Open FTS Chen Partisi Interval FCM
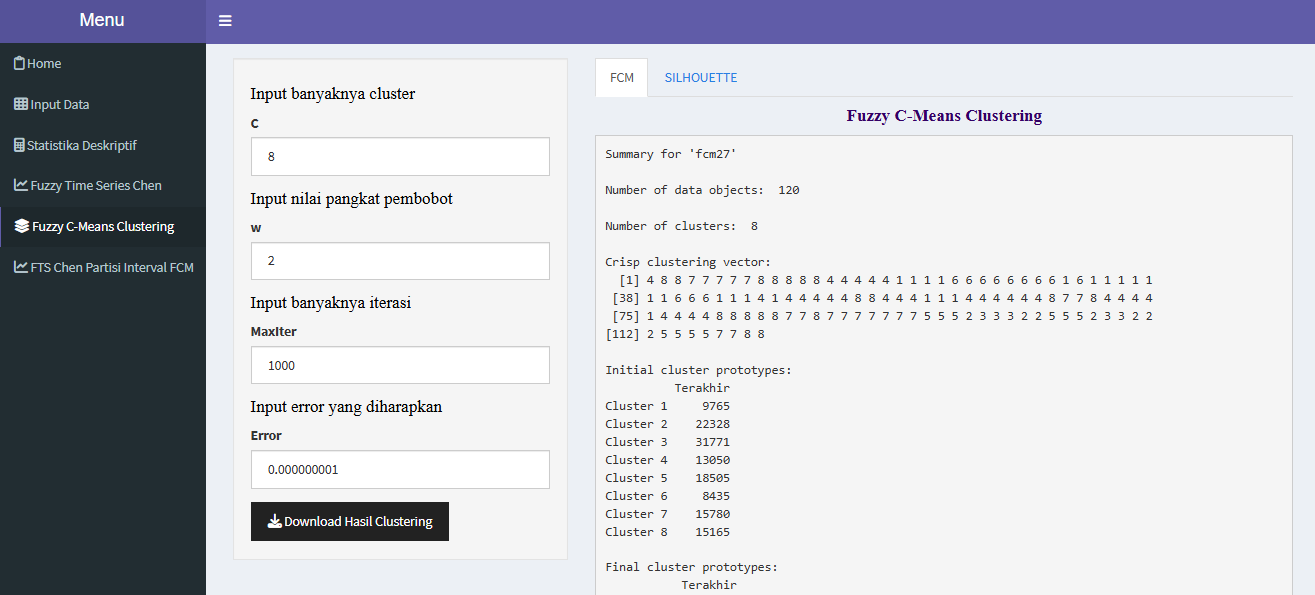The image size is (1315, 595). point(103,267)
